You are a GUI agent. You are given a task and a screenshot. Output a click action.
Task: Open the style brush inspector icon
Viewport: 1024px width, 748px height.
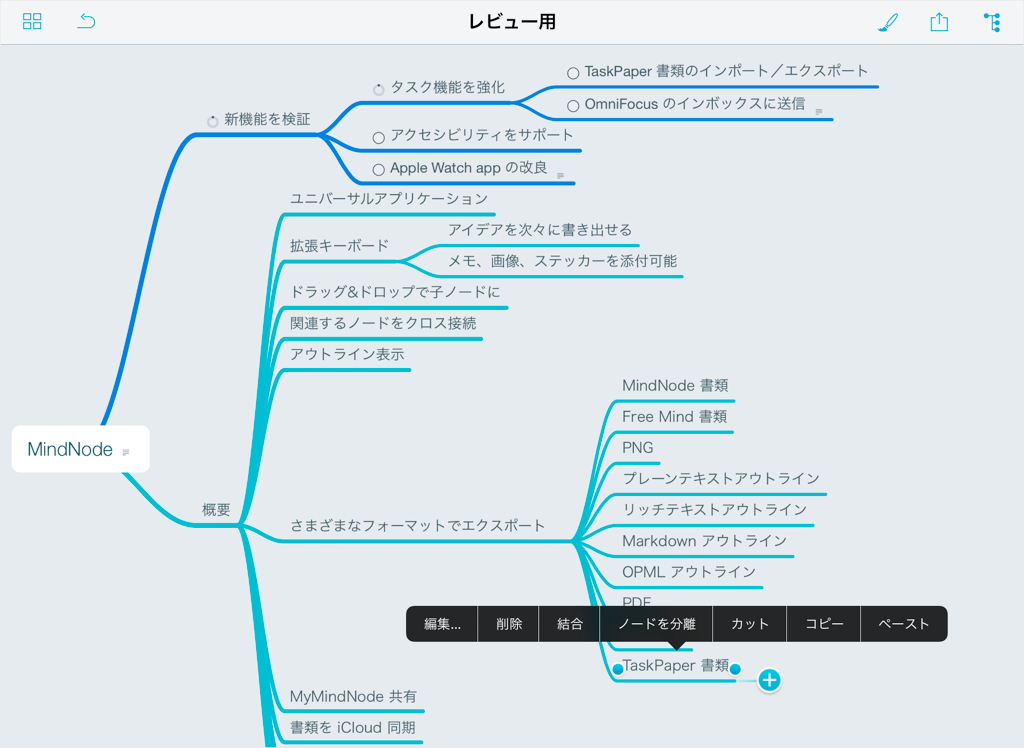click(x=887, y=22)
